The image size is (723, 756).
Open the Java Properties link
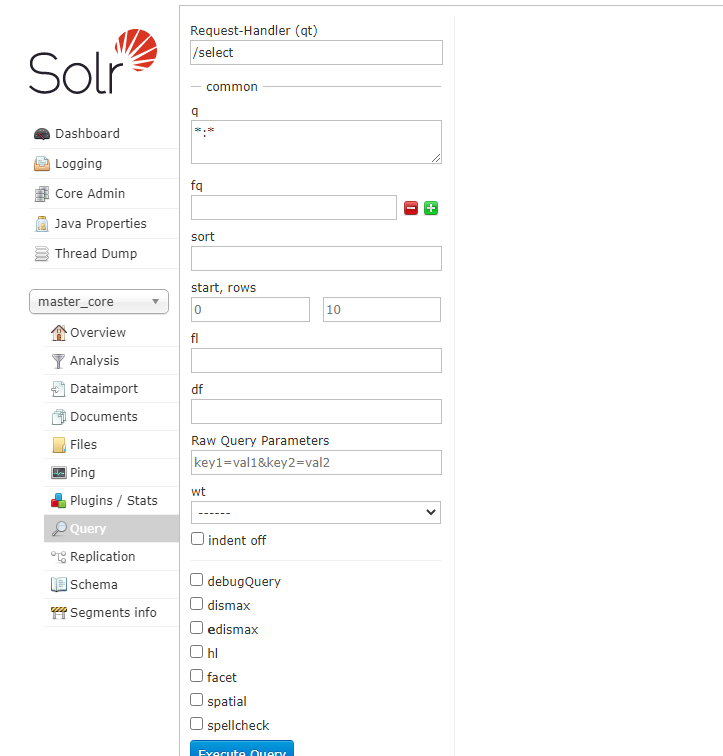pos(100,224)
